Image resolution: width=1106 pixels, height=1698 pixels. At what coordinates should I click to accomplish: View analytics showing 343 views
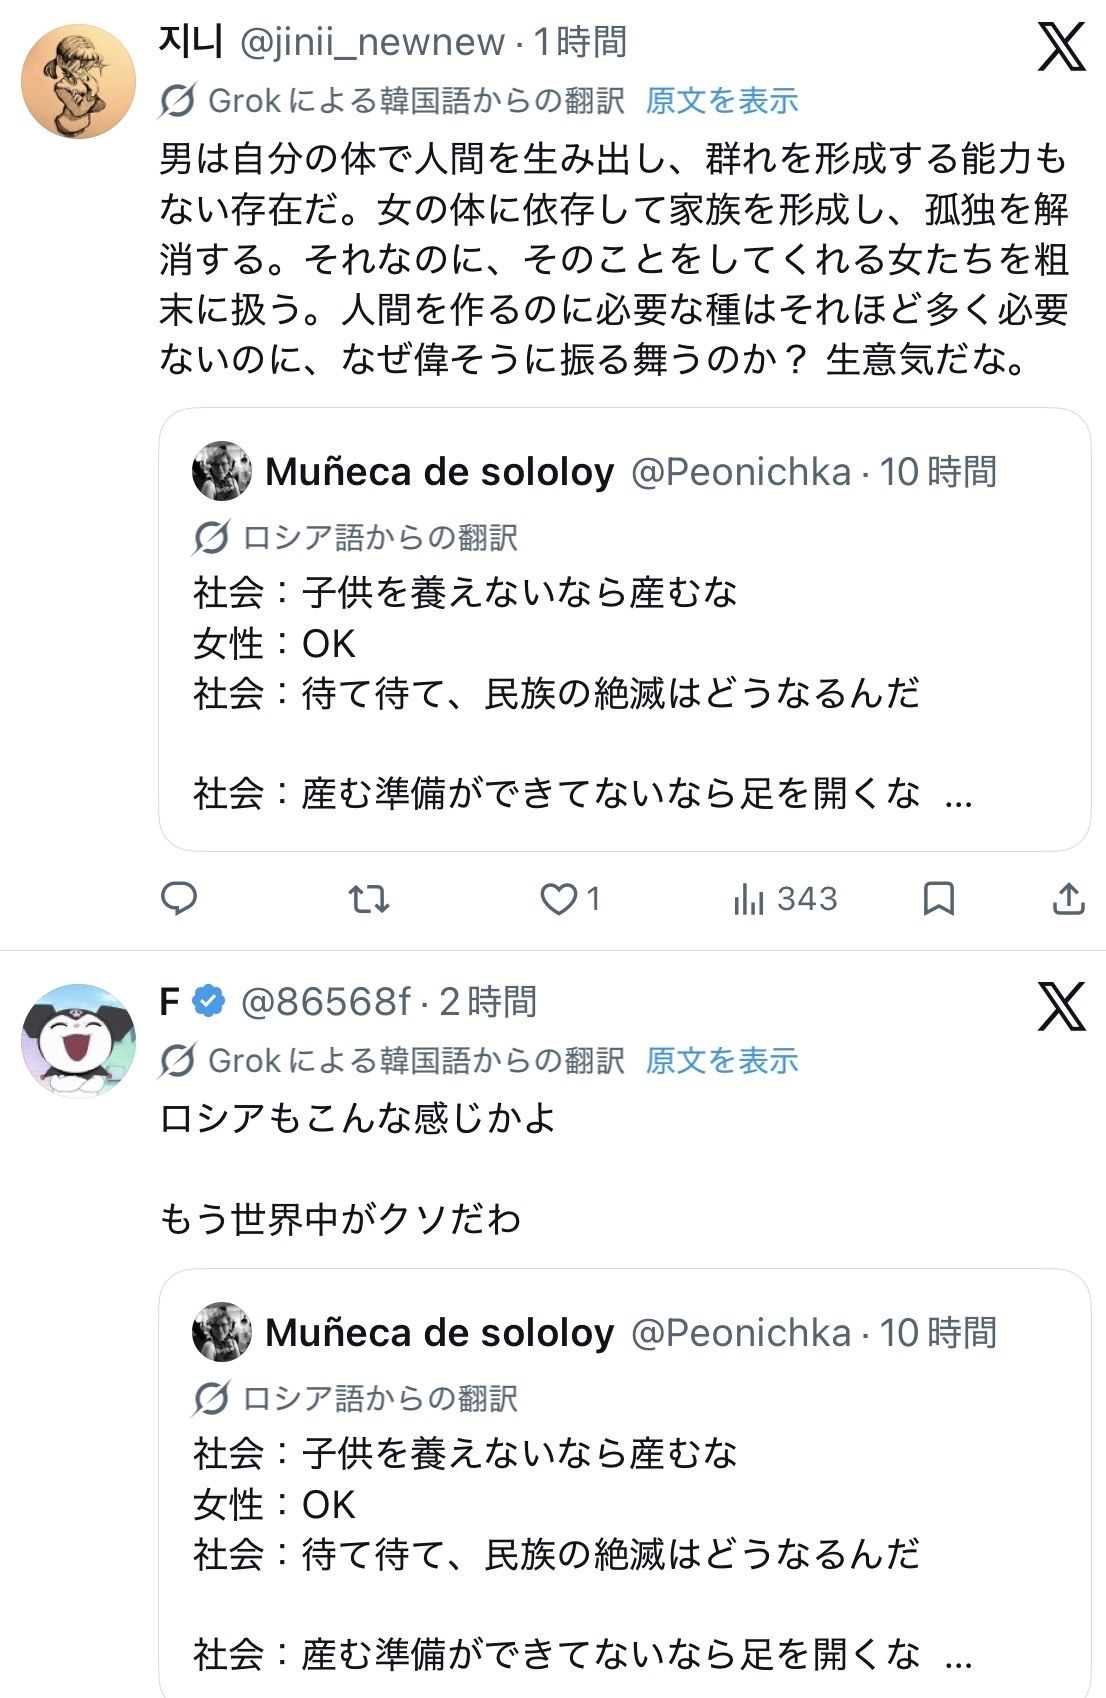[x=785, y=899]
